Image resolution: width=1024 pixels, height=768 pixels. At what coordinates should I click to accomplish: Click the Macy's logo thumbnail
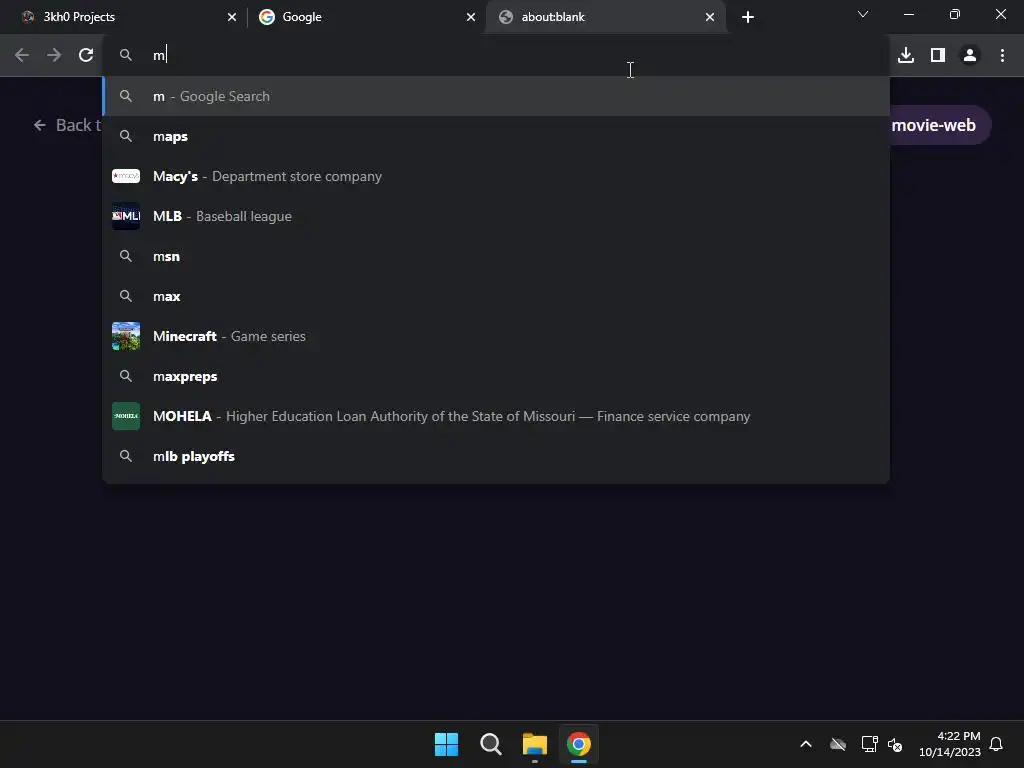pyautogui.click(x=126, y=176)
